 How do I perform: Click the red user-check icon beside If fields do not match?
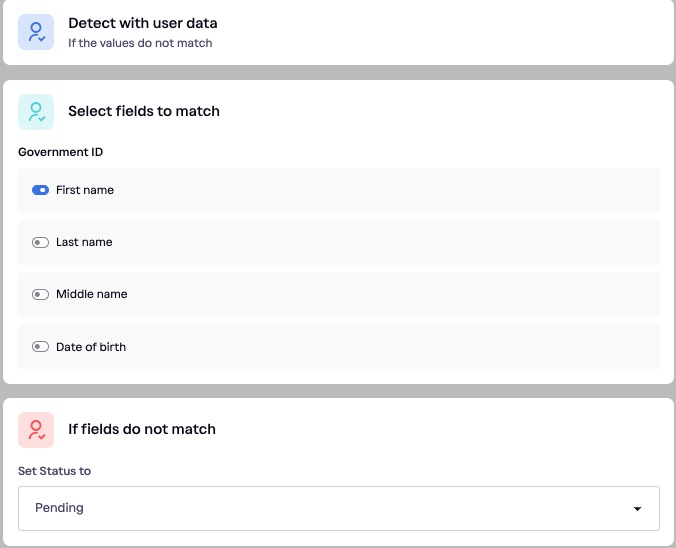(36, 430)
